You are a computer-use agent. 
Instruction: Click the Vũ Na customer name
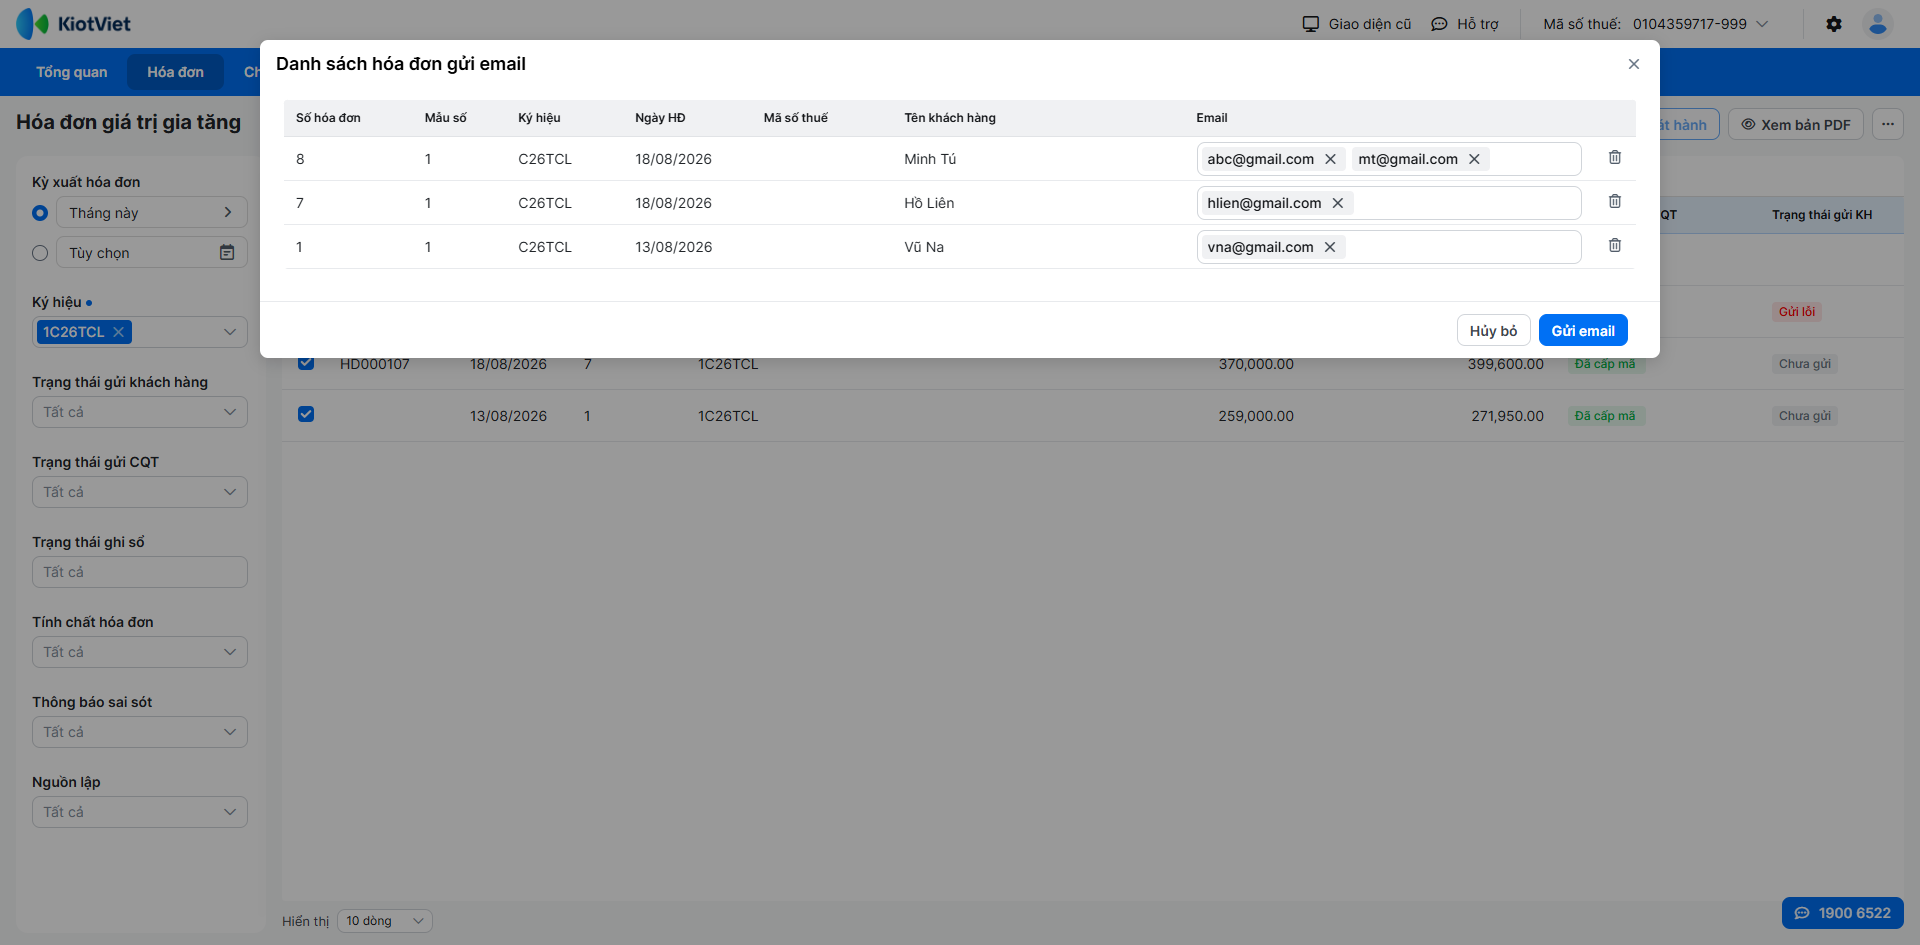pyautogui.click(x=924, y=247)
